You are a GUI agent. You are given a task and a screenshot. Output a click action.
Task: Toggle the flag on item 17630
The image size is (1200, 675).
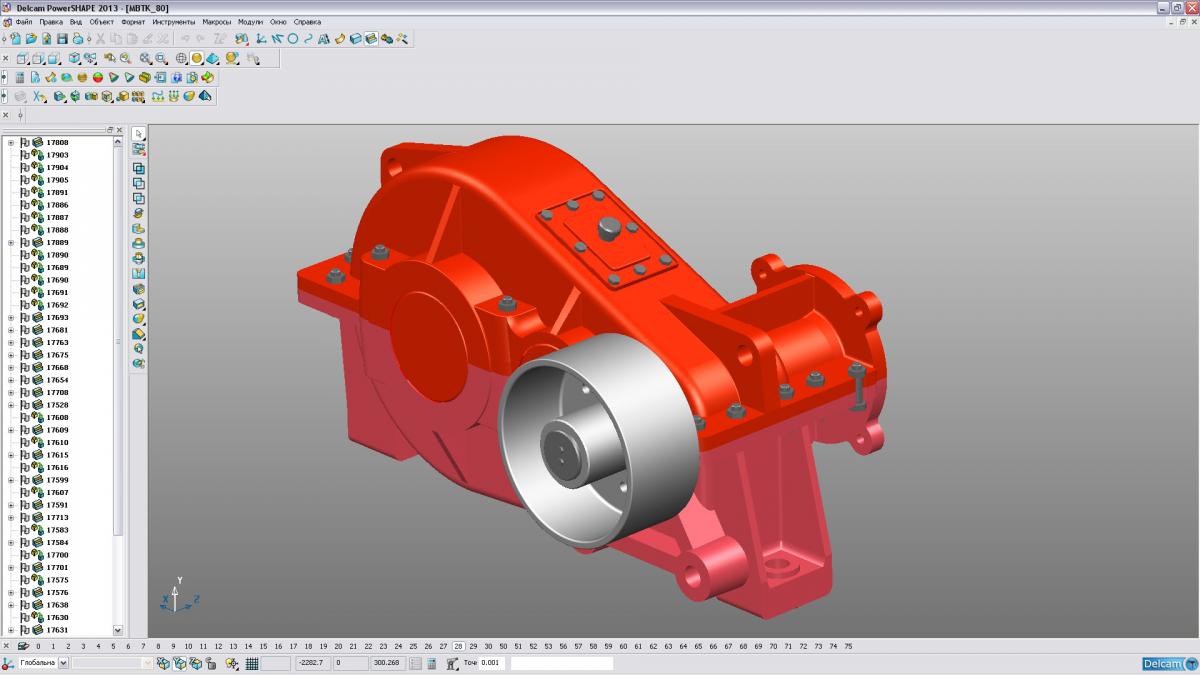point(24,617)
